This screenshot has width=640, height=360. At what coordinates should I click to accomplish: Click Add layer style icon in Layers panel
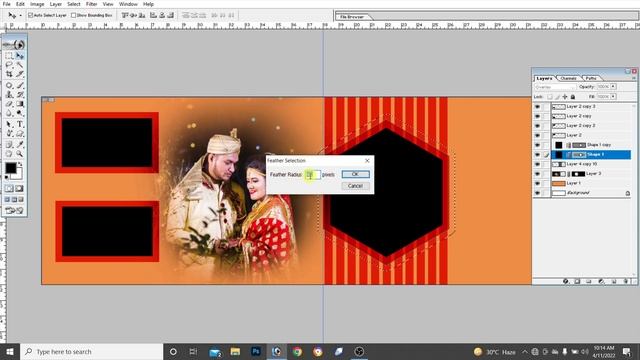click(566, 281)
